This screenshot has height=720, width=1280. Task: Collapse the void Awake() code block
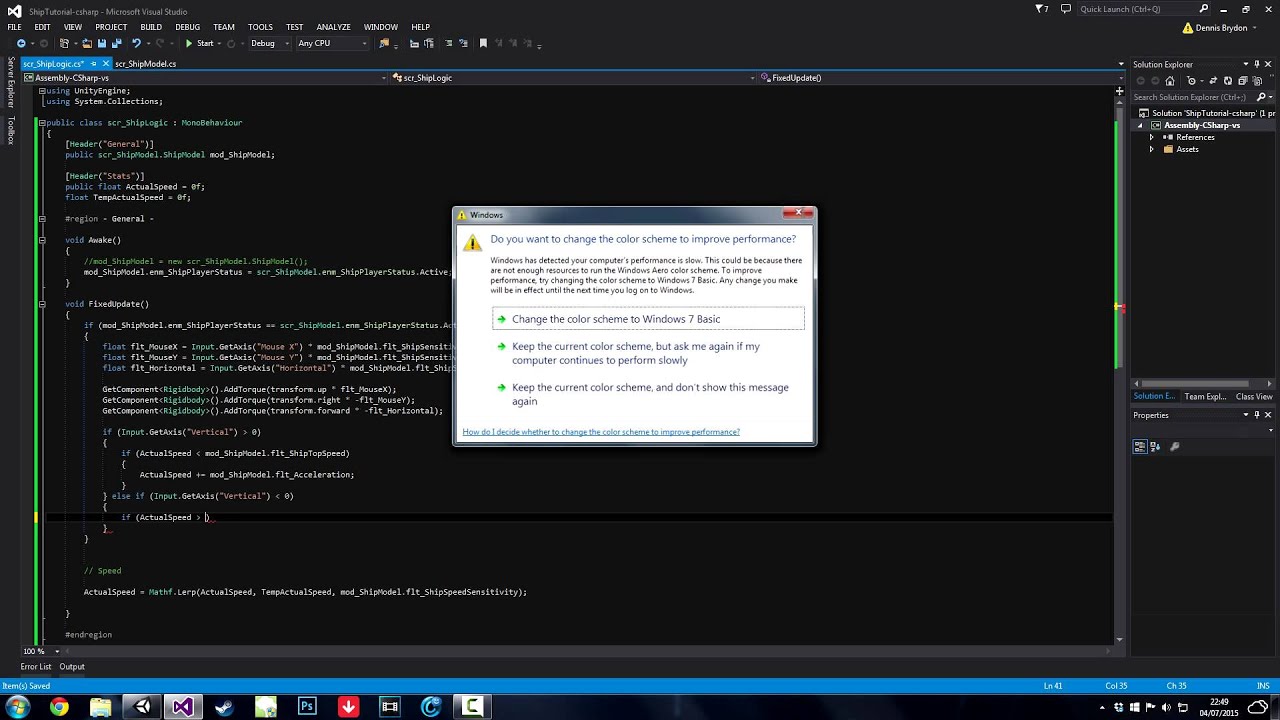(x=41, y=240)
